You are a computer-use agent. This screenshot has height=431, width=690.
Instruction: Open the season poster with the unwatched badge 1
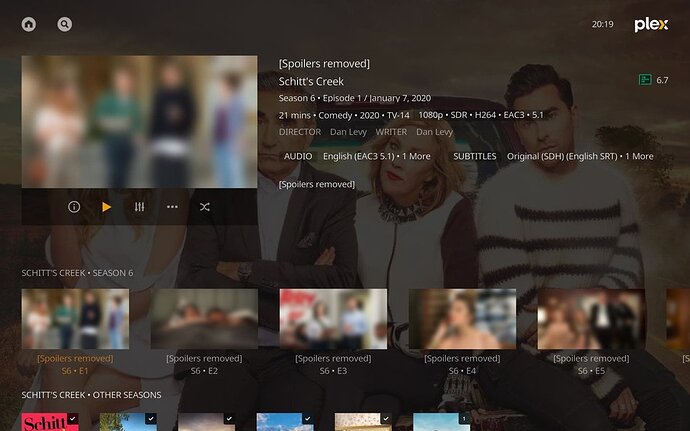pos(441,422)
